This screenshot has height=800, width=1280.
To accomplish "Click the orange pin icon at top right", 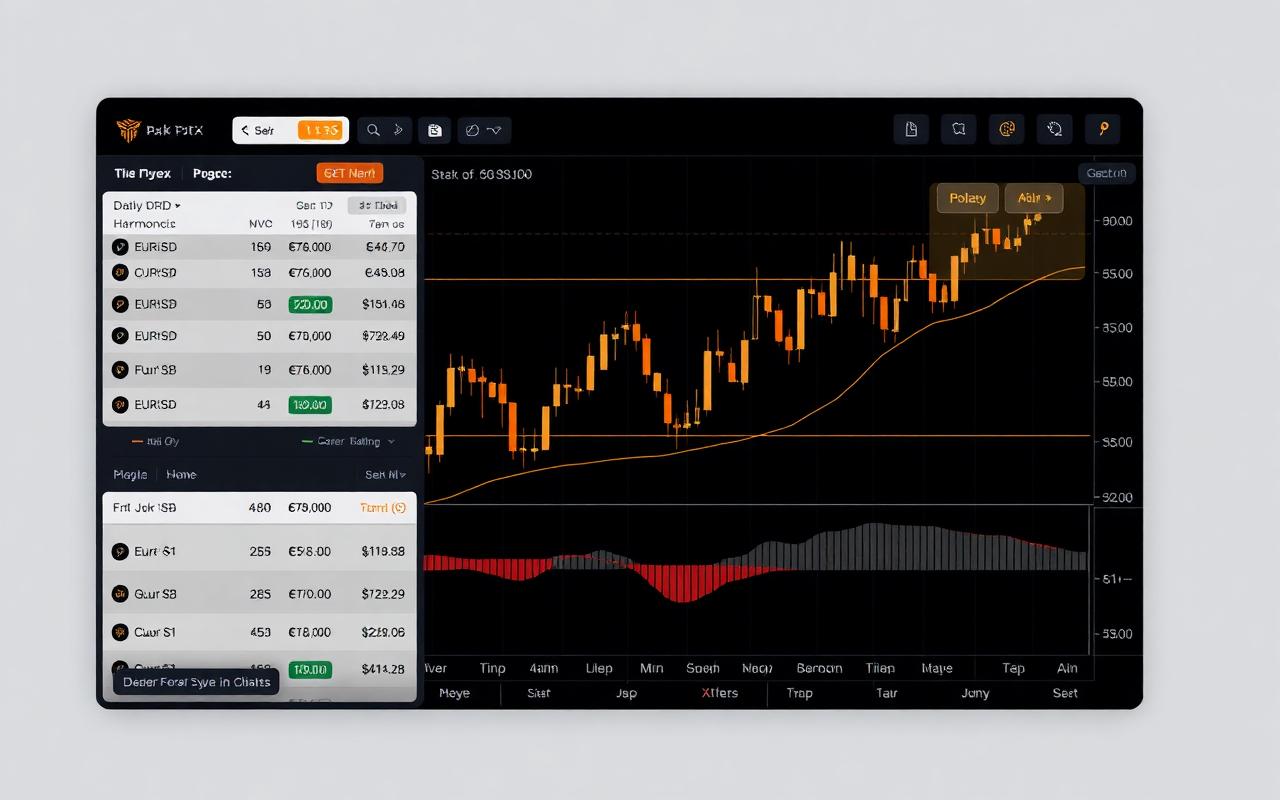I will pyautogui.click(x=1103, y=129).
